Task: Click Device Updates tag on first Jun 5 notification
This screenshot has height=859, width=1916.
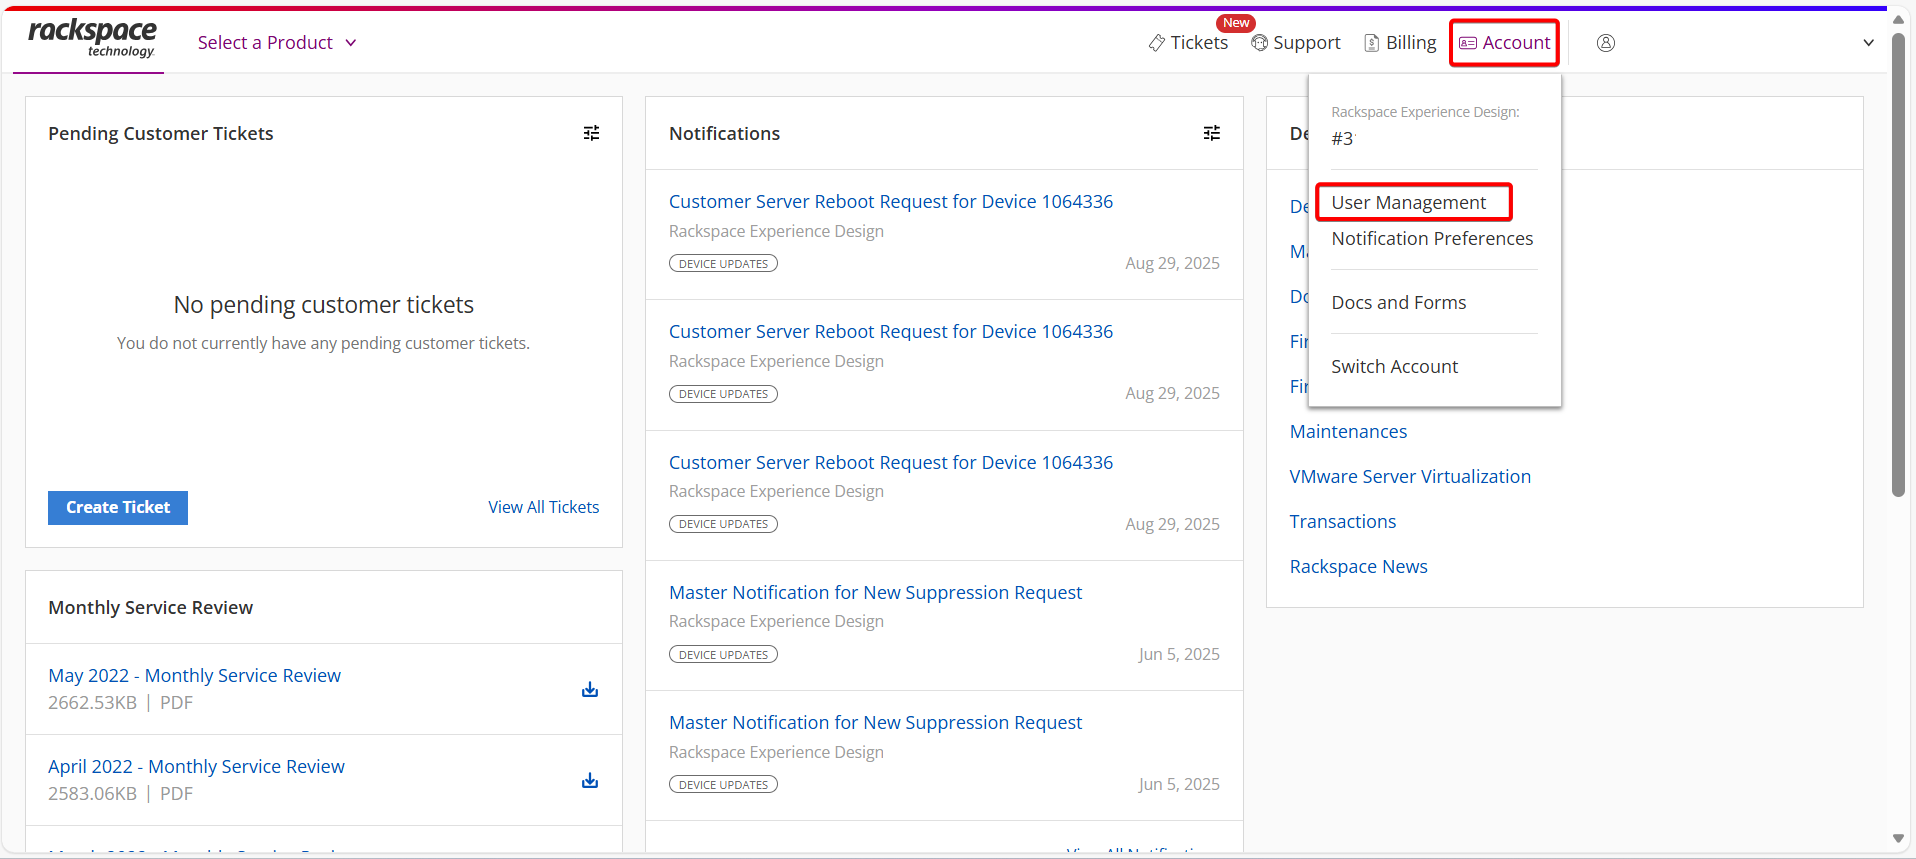Action: click(x=723, y=655)
